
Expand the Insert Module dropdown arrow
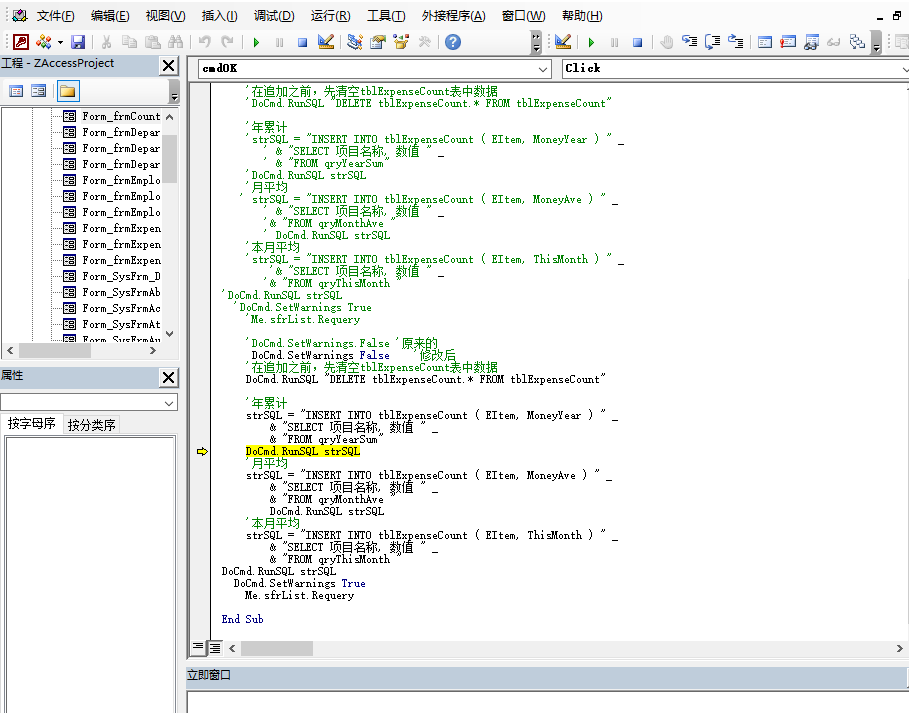(60, 42)
